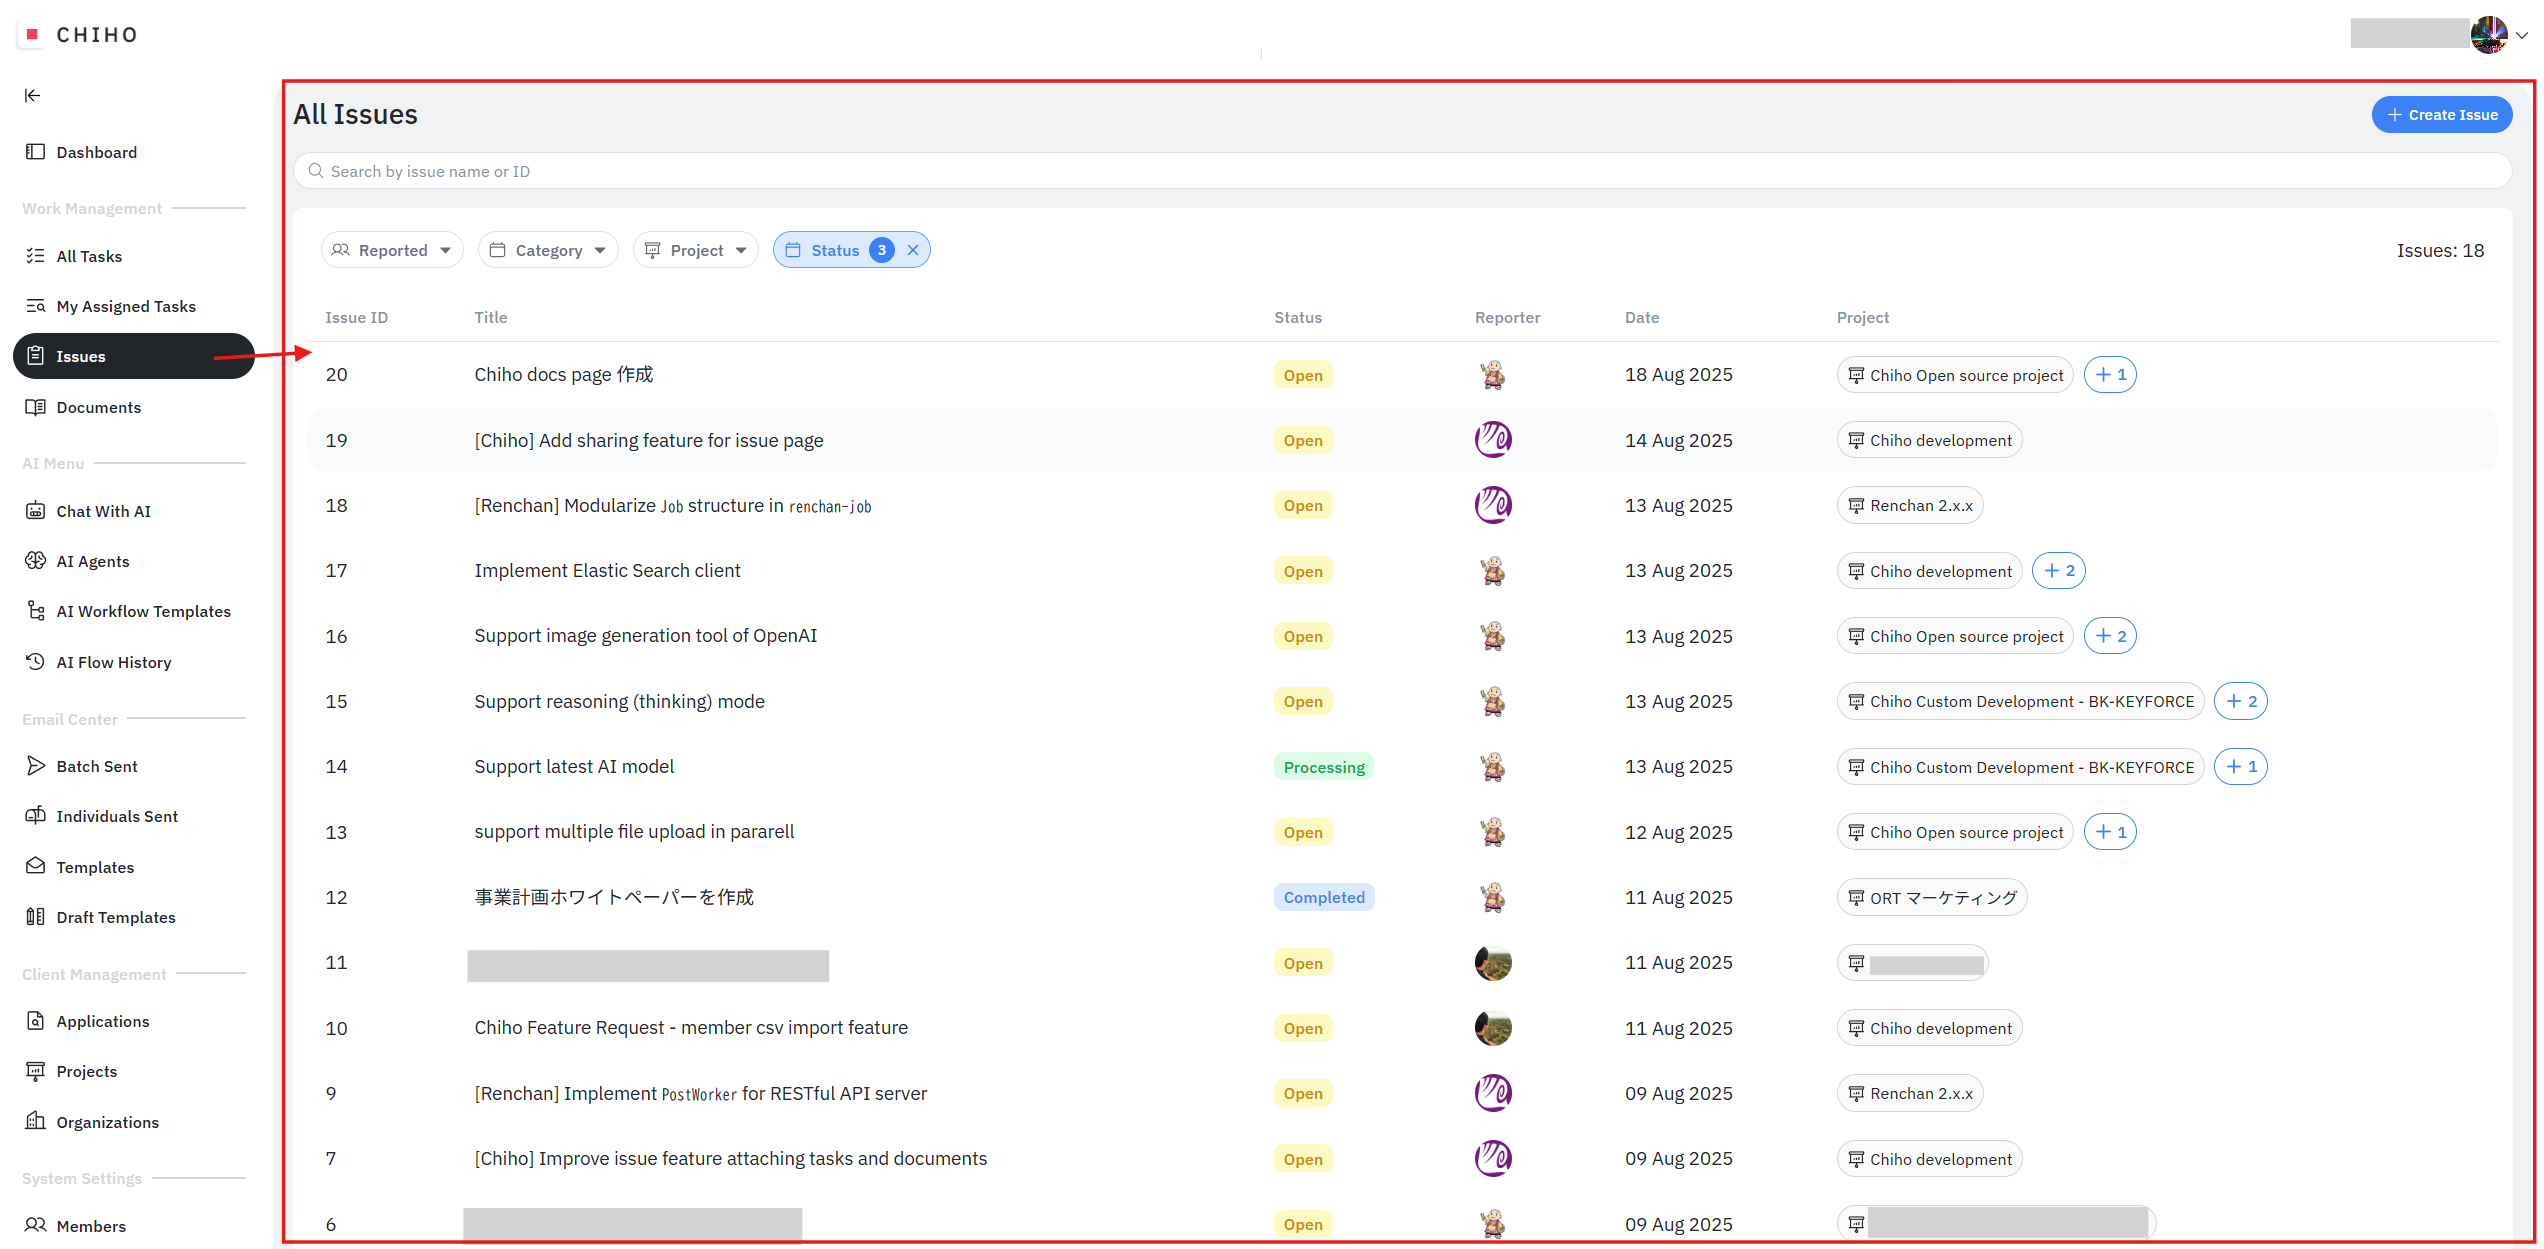The image size is (2544, 1249).
Task: Expand the Category filter dropdown
Action: [548, 250]
